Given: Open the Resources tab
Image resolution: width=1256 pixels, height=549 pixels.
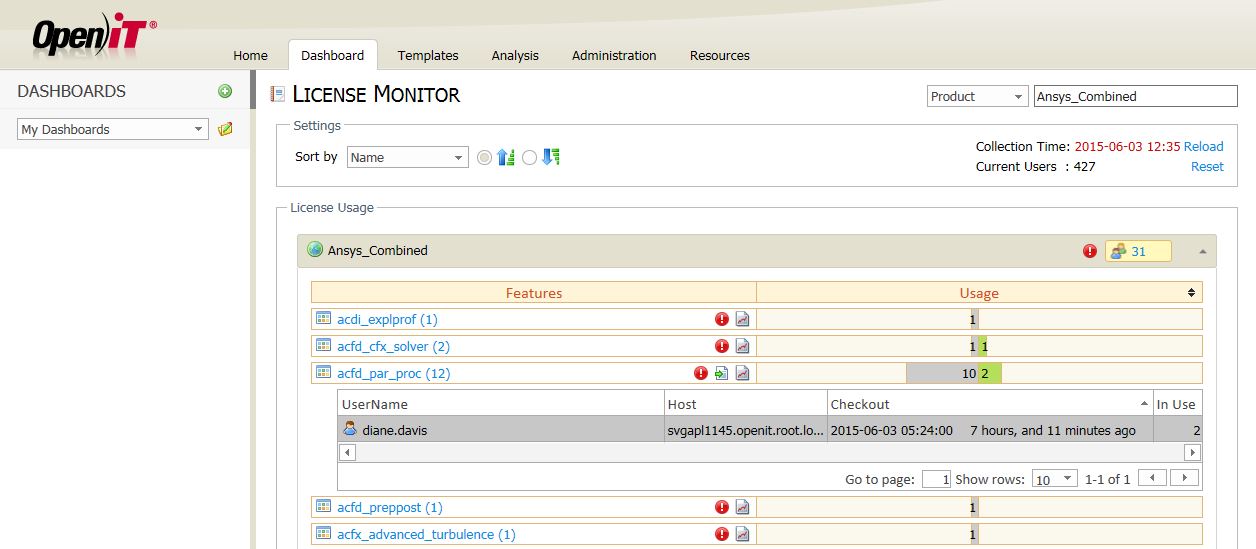Looking at the screenshot, I should (x=720, y=55).
